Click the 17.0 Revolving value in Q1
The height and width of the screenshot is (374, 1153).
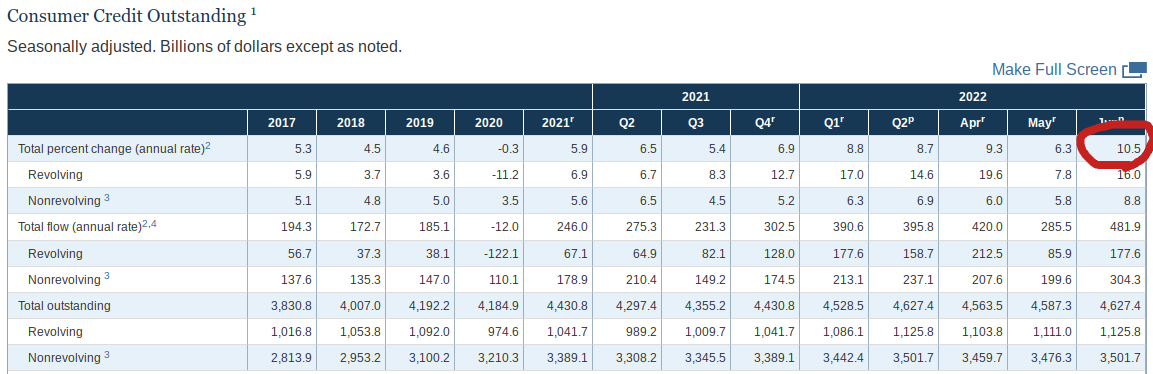[852, 175]
